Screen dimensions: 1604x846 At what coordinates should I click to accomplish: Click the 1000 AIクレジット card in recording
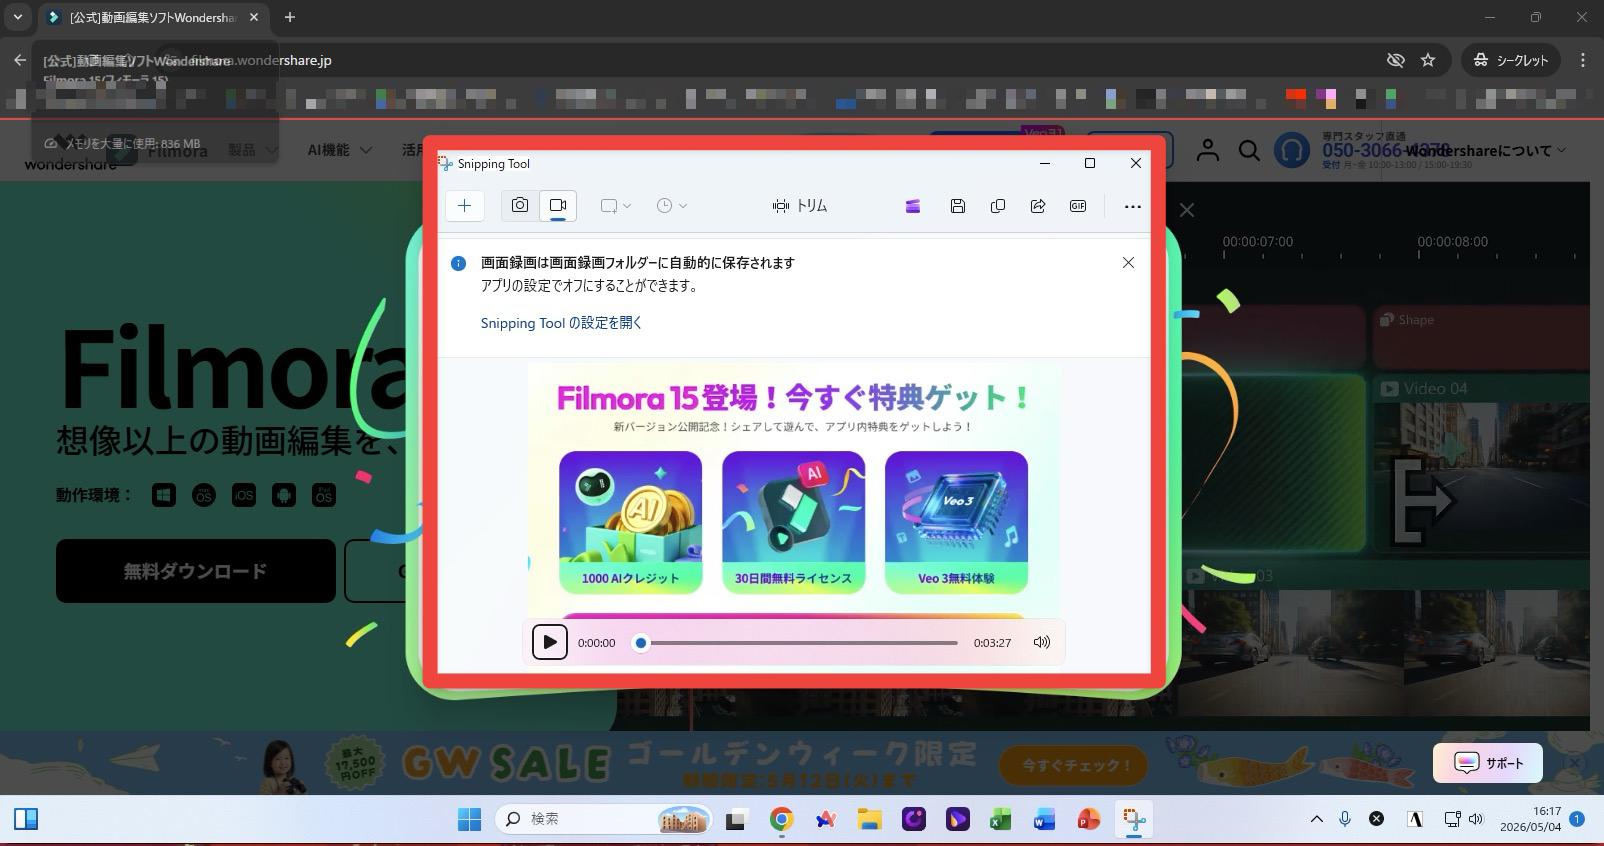pyautogui.click(x=630, y=521)
